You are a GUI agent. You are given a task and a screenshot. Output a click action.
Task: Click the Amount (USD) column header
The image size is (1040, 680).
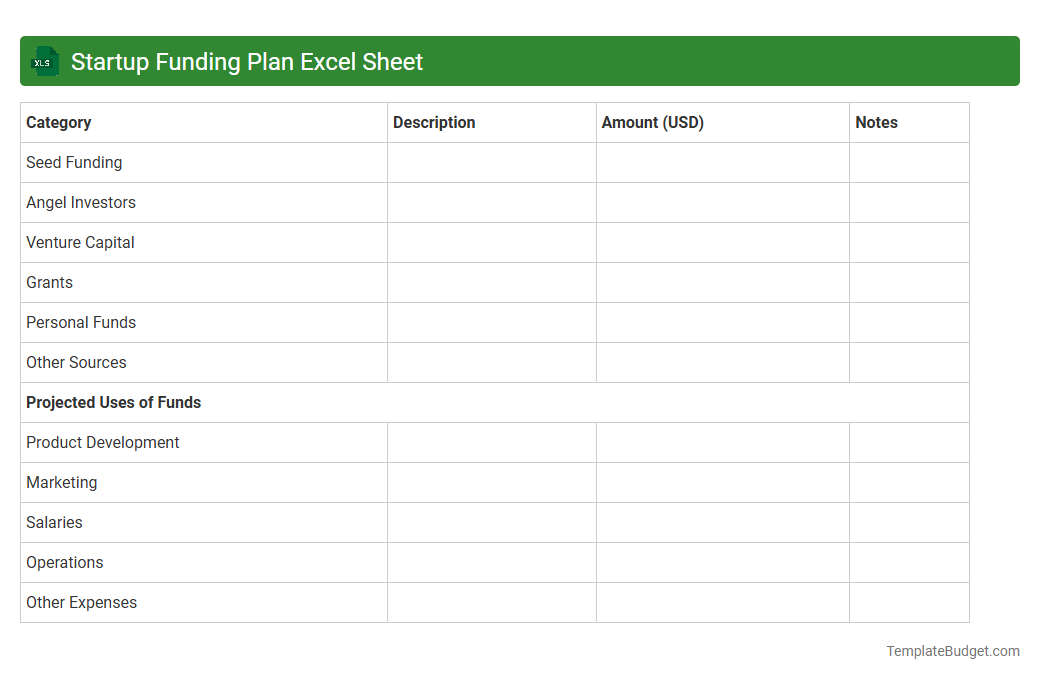click(x=652, y=122)
